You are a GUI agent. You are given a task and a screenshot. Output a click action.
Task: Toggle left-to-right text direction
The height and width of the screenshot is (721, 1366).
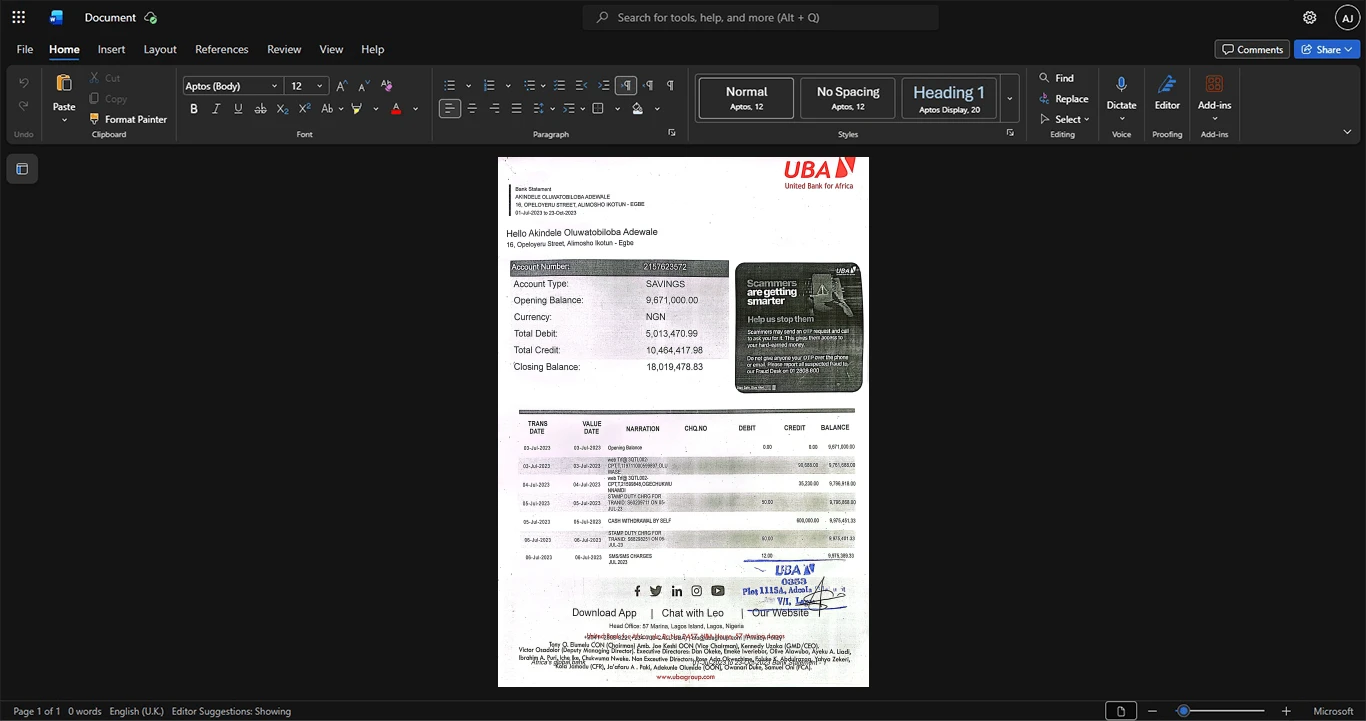click(626, 86)
